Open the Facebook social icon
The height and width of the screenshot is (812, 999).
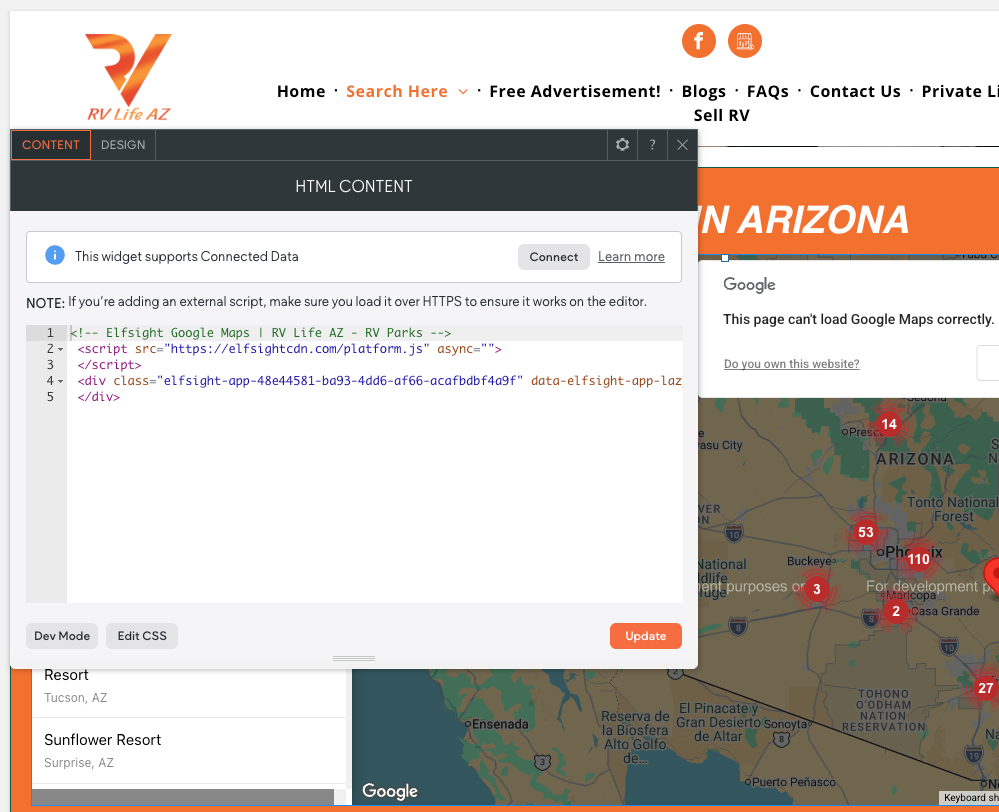698,41
